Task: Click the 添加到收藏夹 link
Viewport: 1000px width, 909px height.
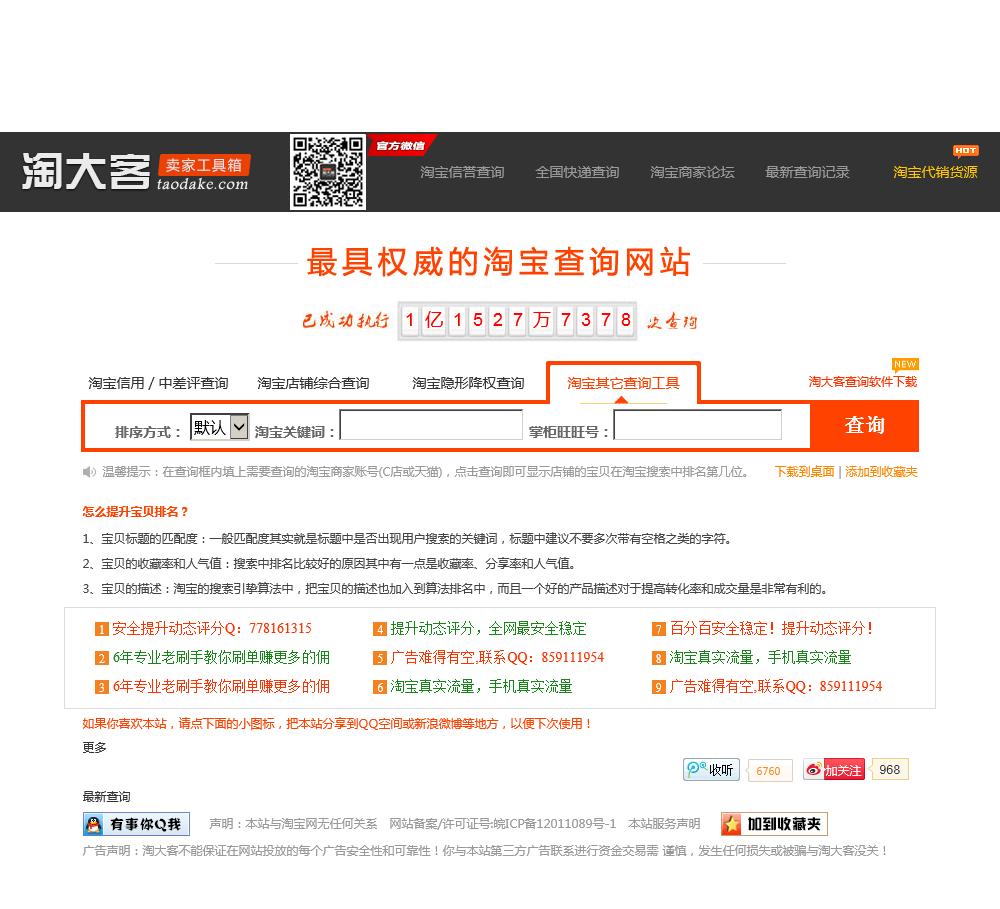Action: [x=881, y=471]
